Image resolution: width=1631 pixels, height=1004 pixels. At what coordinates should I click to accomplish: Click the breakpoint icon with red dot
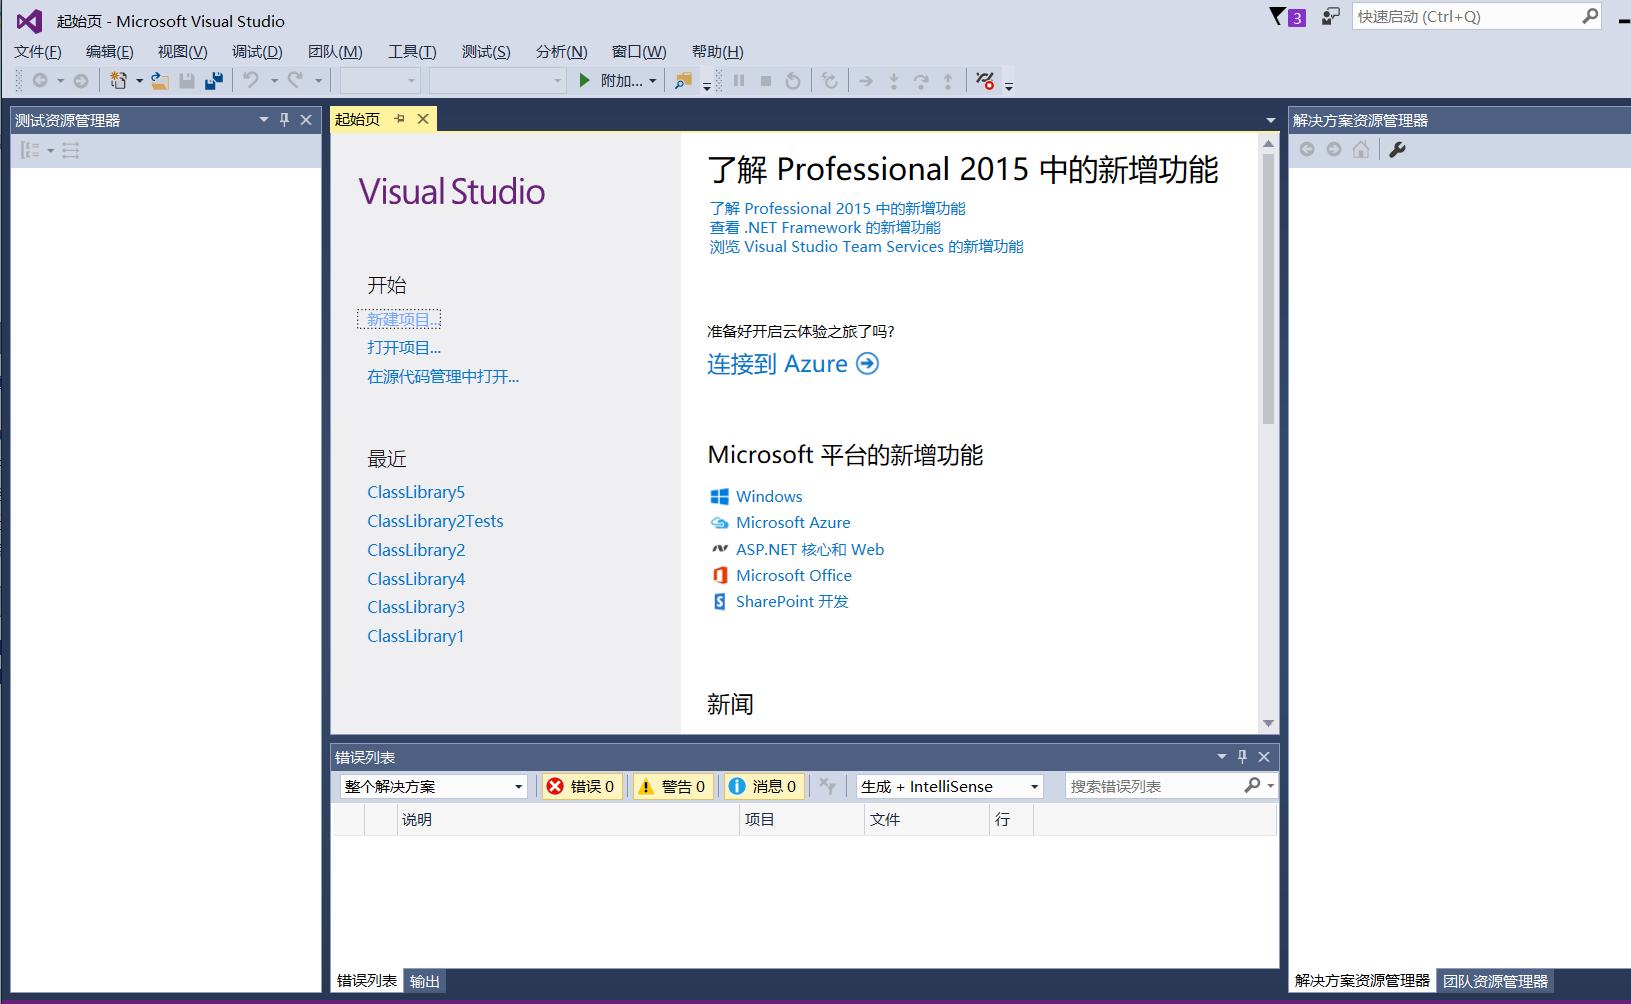pyautogui.click(x=985, y=81)
